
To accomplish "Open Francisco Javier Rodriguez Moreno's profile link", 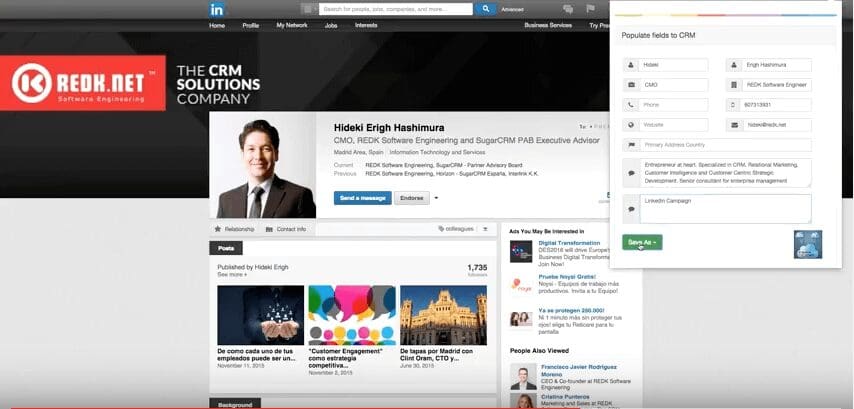I will [578, 370].
